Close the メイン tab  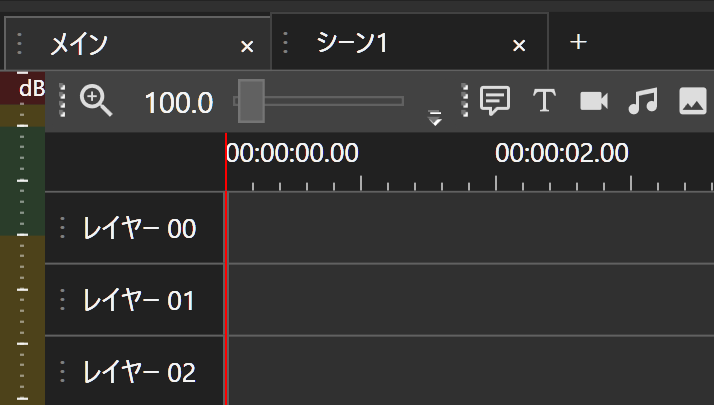pos(248,46)
